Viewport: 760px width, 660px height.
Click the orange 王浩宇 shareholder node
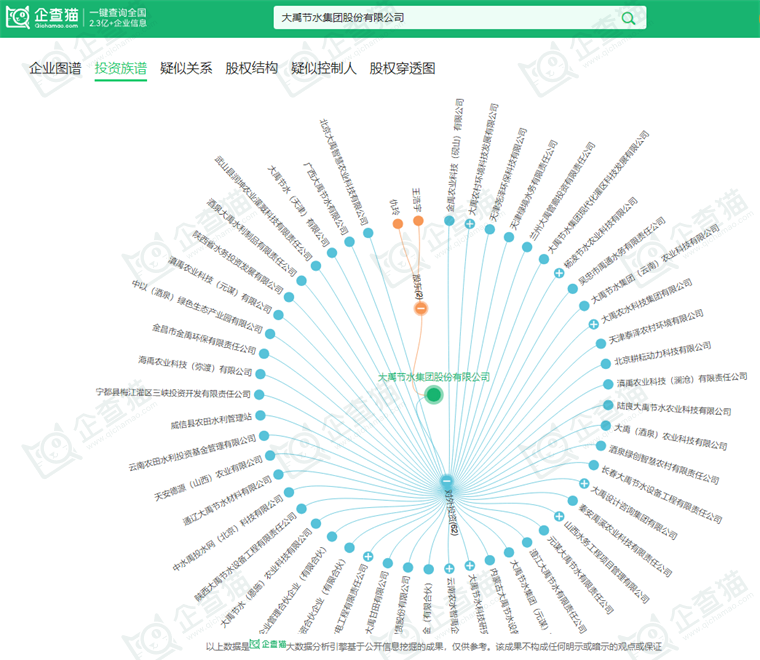coord(418,221)
